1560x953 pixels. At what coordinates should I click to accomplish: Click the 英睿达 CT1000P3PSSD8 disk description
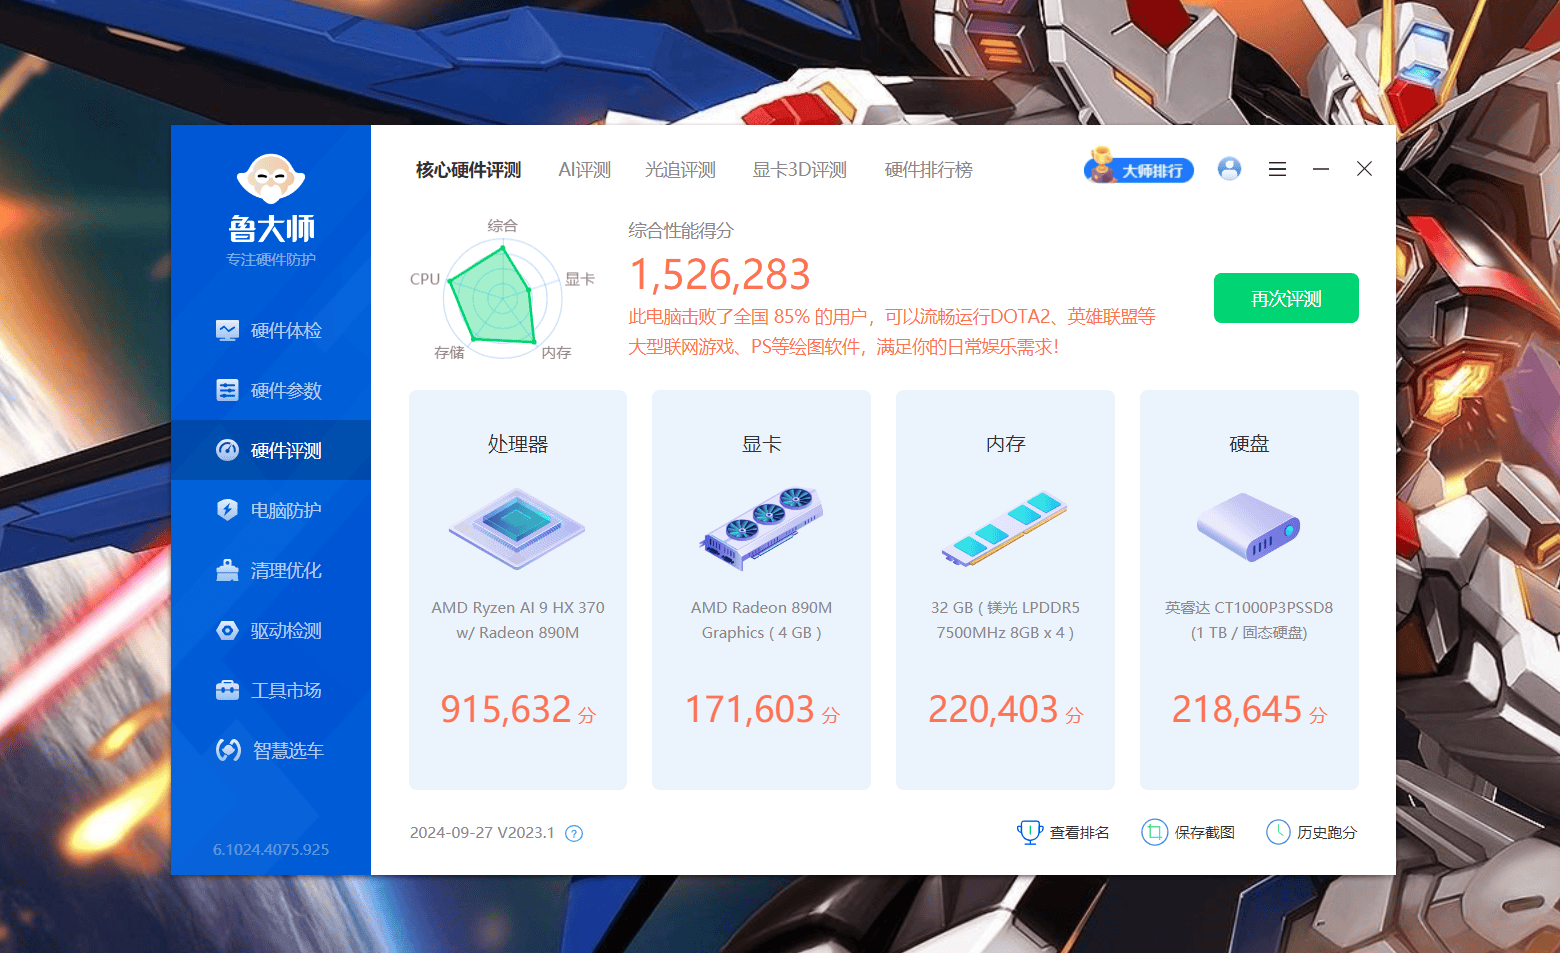click(1249, 620)
